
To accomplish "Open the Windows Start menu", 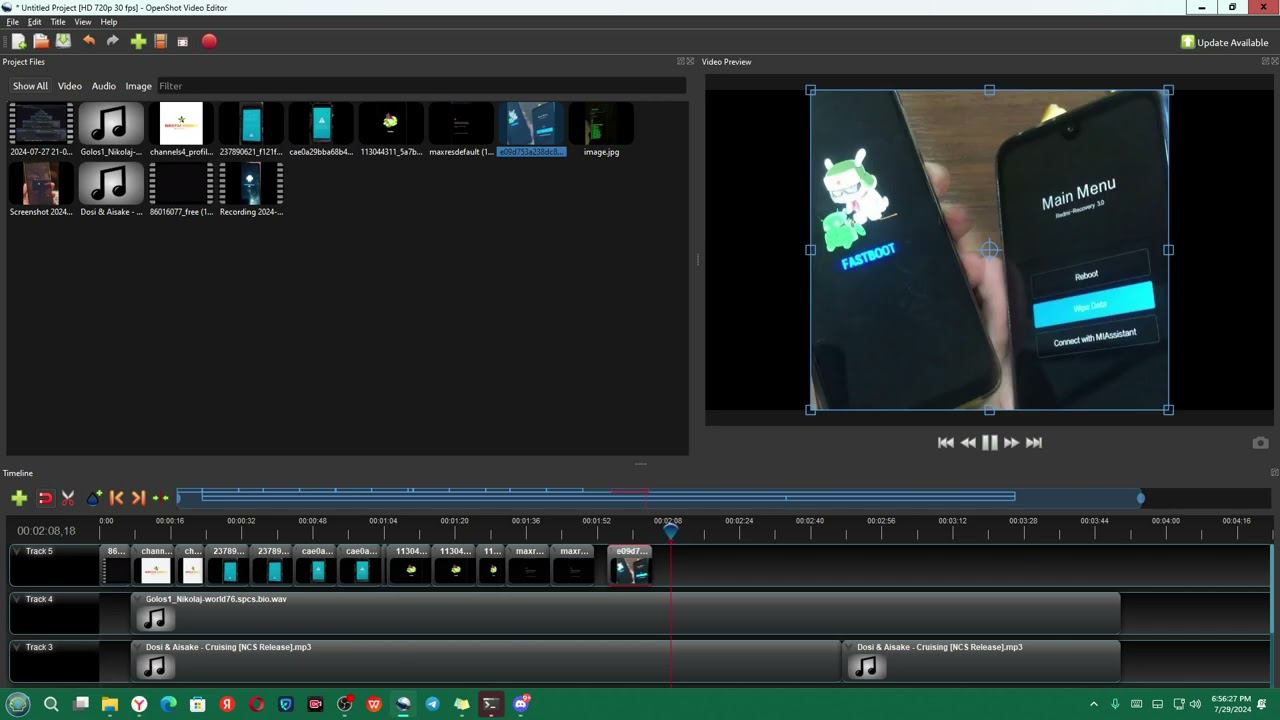I will click(18, 704).
